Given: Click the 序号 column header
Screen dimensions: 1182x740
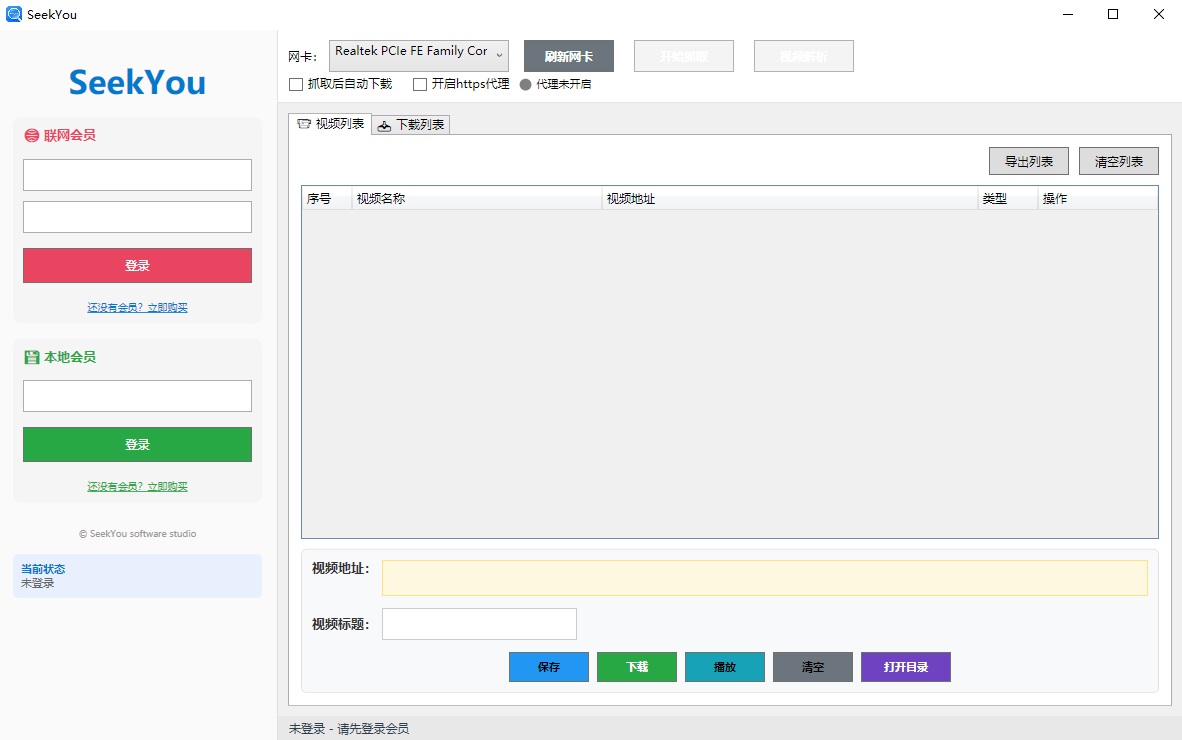Looking at the screenshot, I should coord(326,199).
